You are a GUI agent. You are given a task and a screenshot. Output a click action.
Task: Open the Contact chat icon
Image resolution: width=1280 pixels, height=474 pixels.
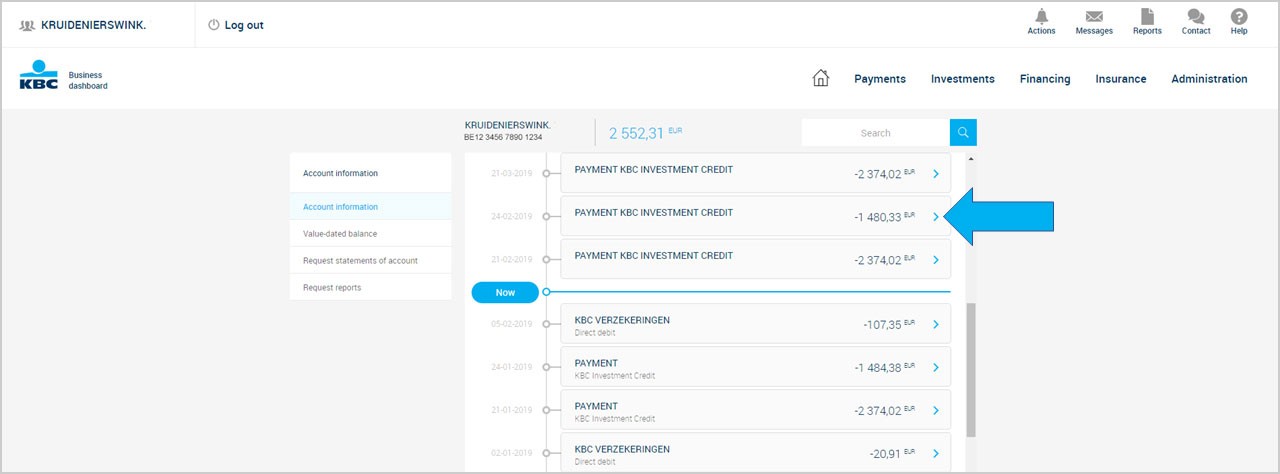pos(1196,17)
